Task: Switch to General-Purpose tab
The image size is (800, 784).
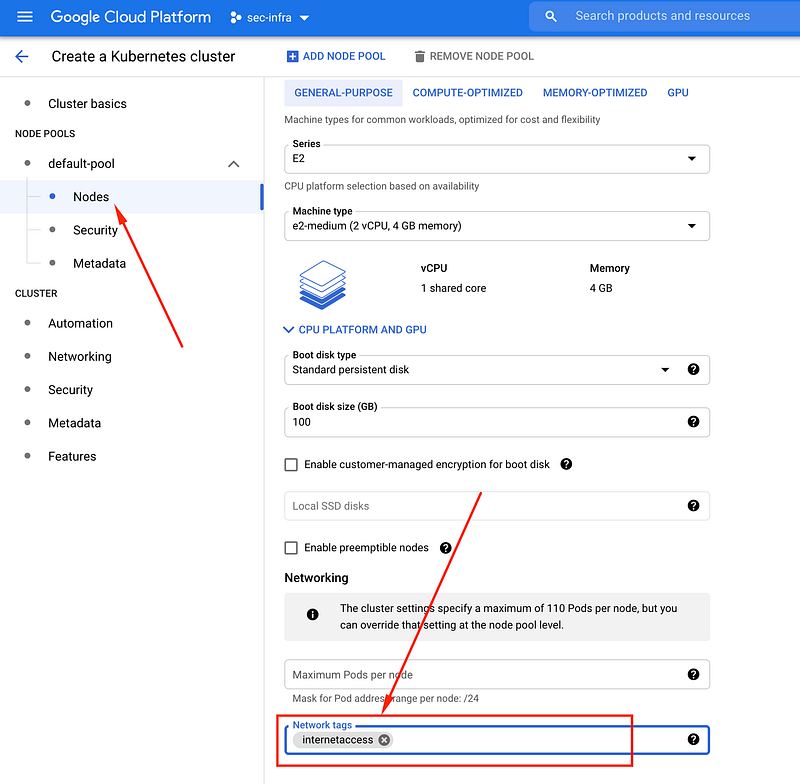Action: coord(343,93)
